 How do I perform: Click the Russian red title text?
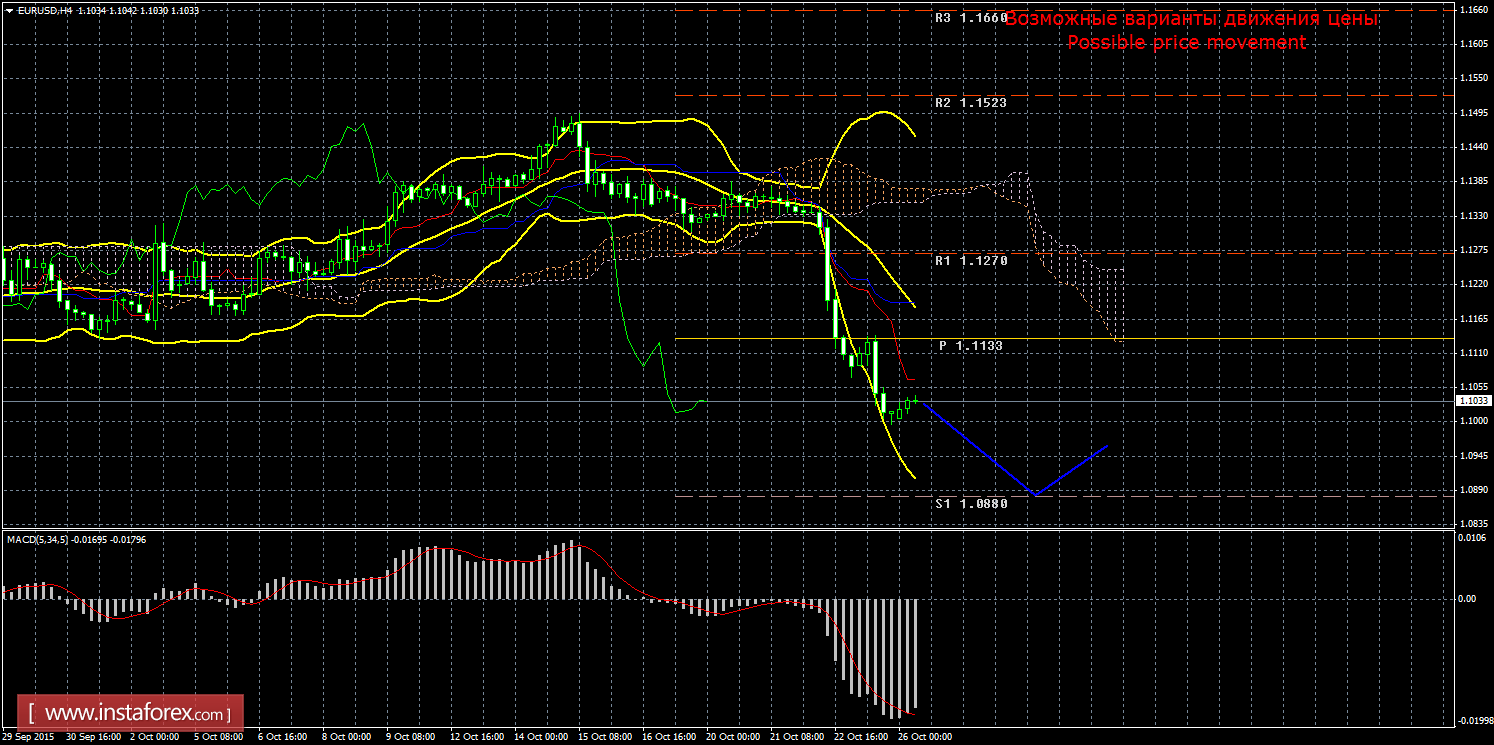tap(1191, 19)
